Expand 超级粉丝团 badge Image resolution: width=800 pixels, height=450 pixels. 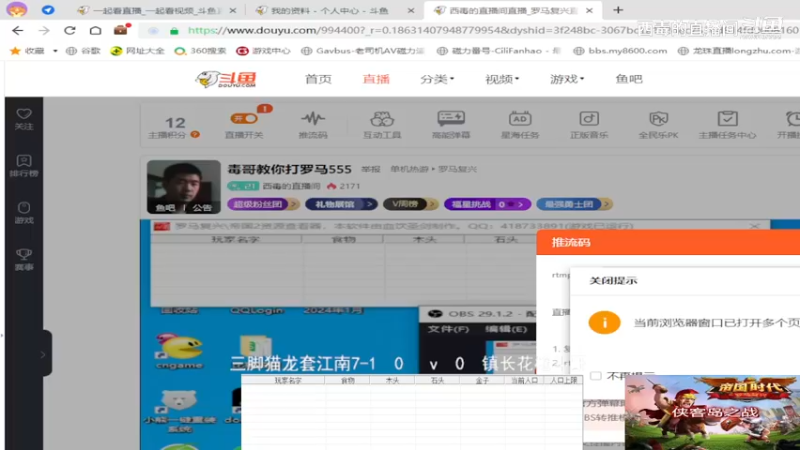pos(263,204)
